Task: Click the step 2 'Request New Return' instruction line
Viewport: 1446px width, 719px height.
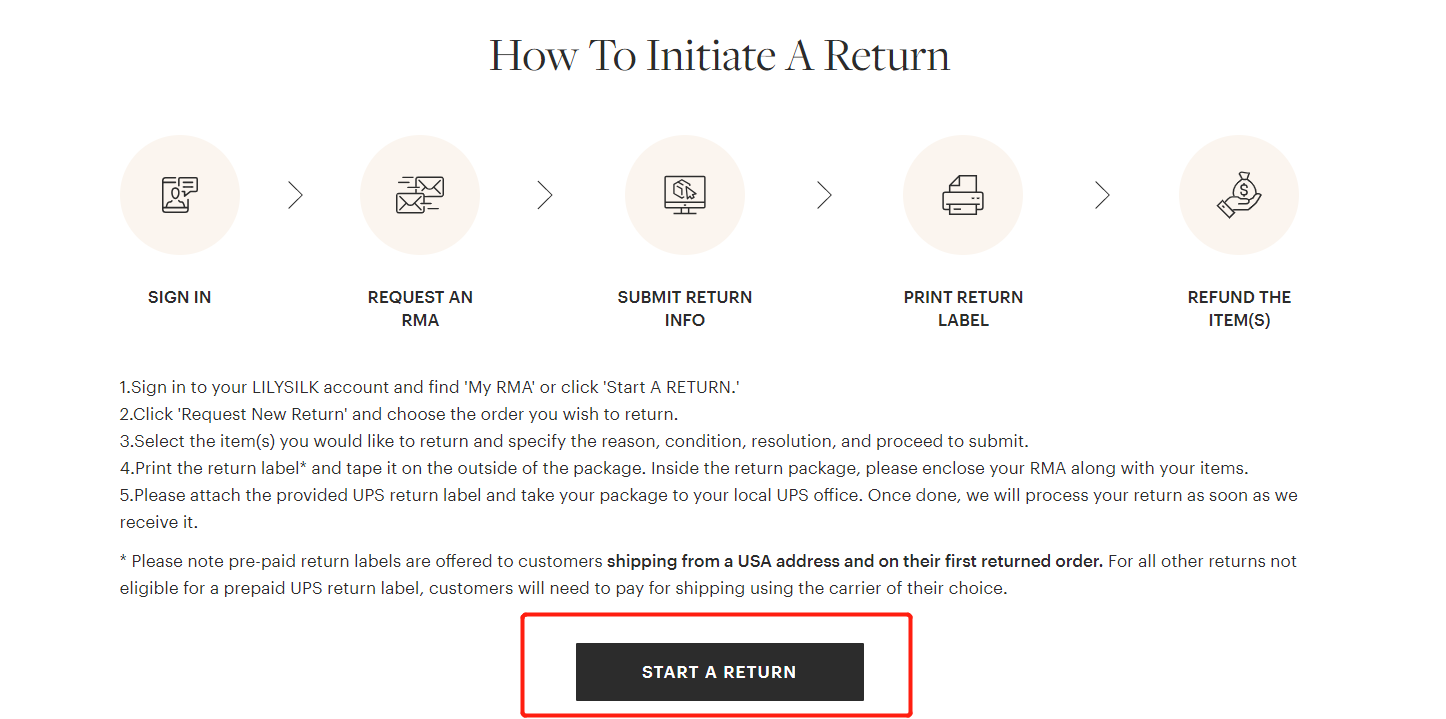Action: [x=399, y=414]
